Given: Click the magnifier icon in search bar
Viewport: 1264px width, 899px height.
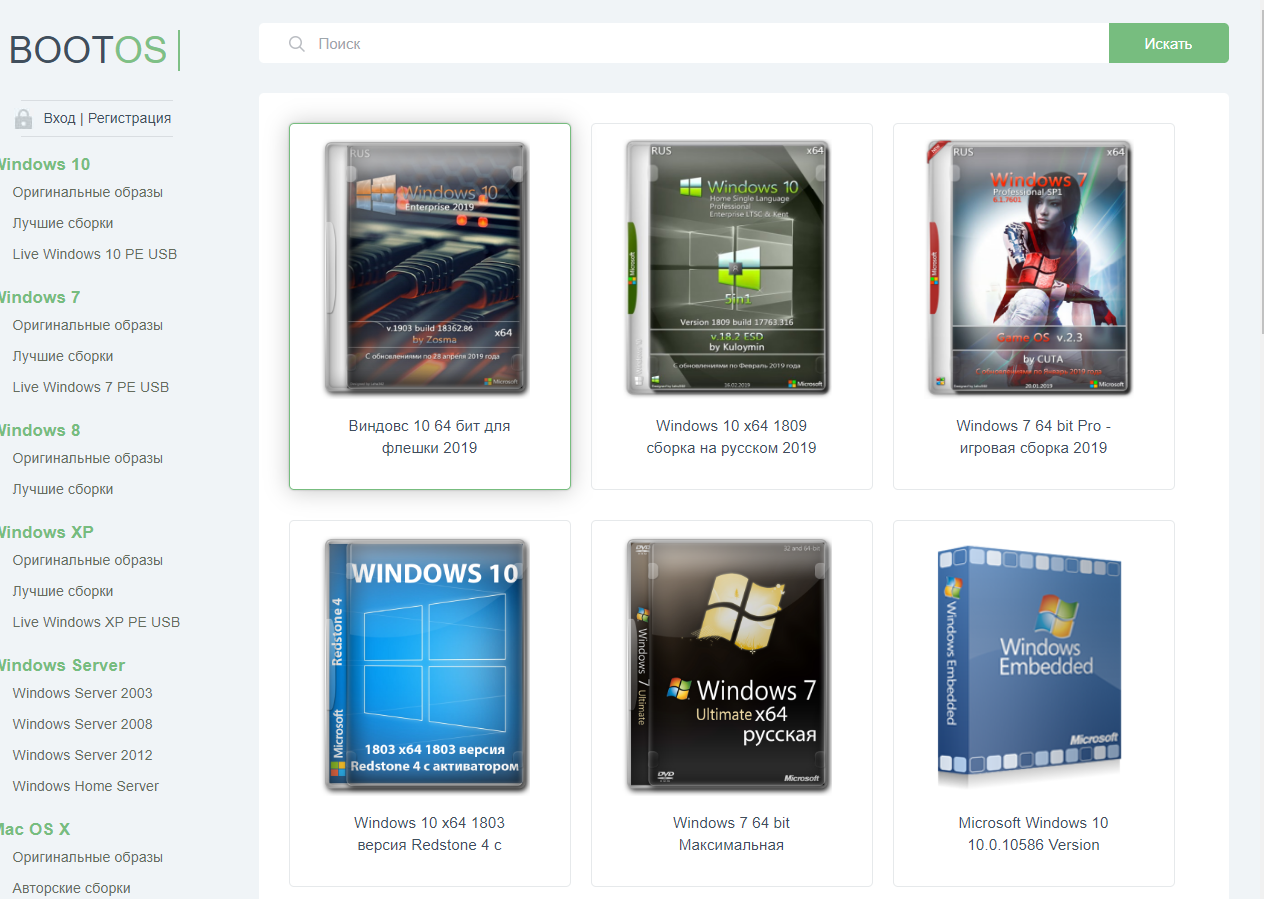Looking at the screenshot, I should 296,44.
